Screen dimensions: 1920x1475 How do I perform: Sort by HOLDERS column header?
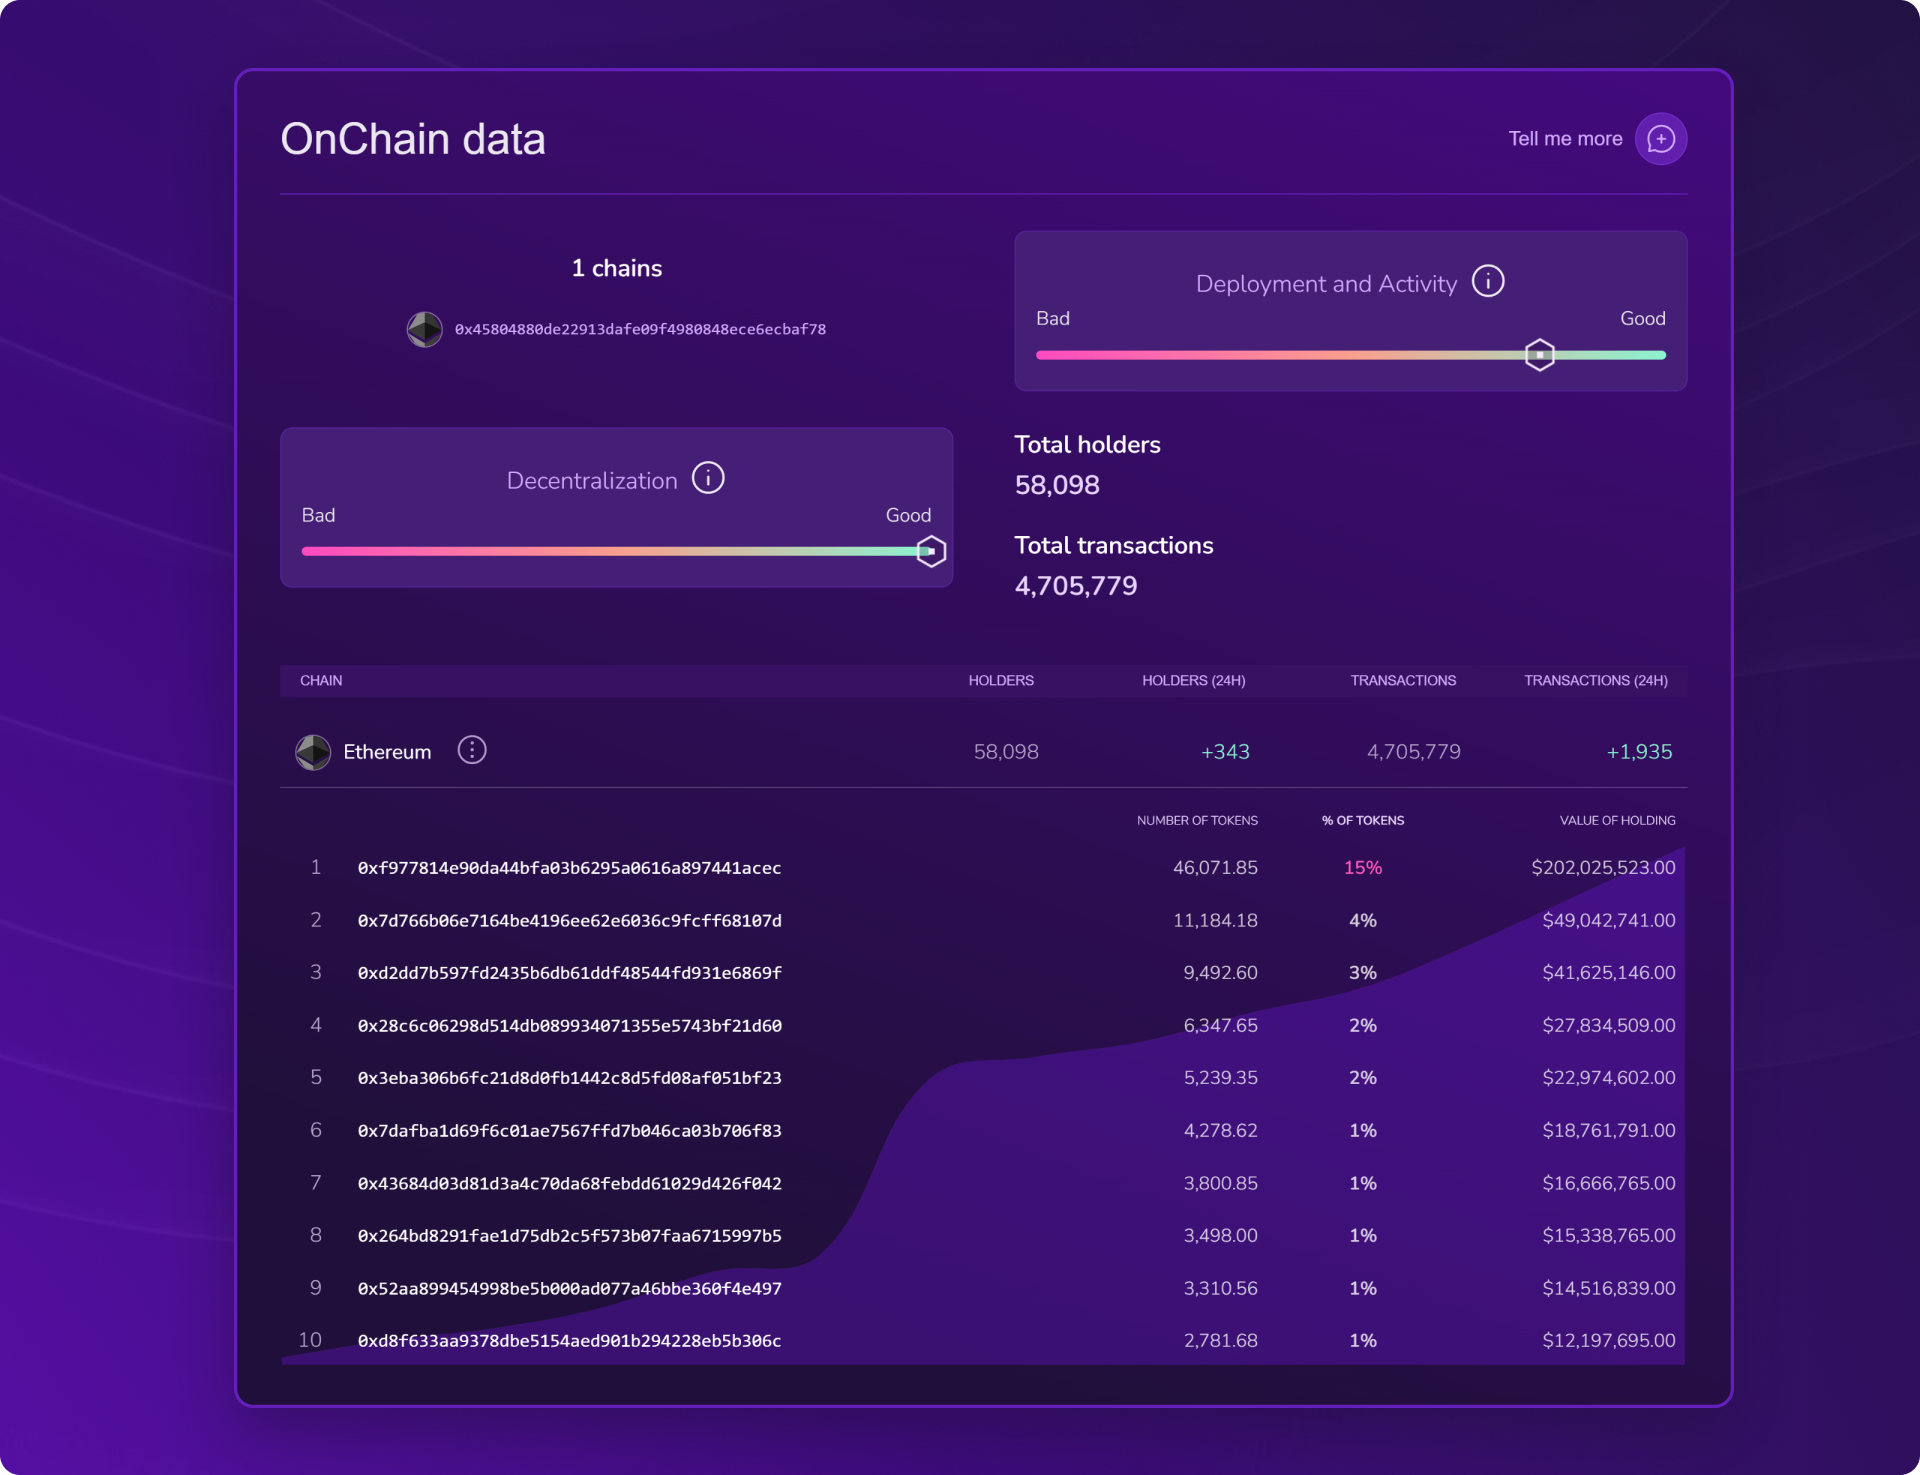pos(1000,680)
